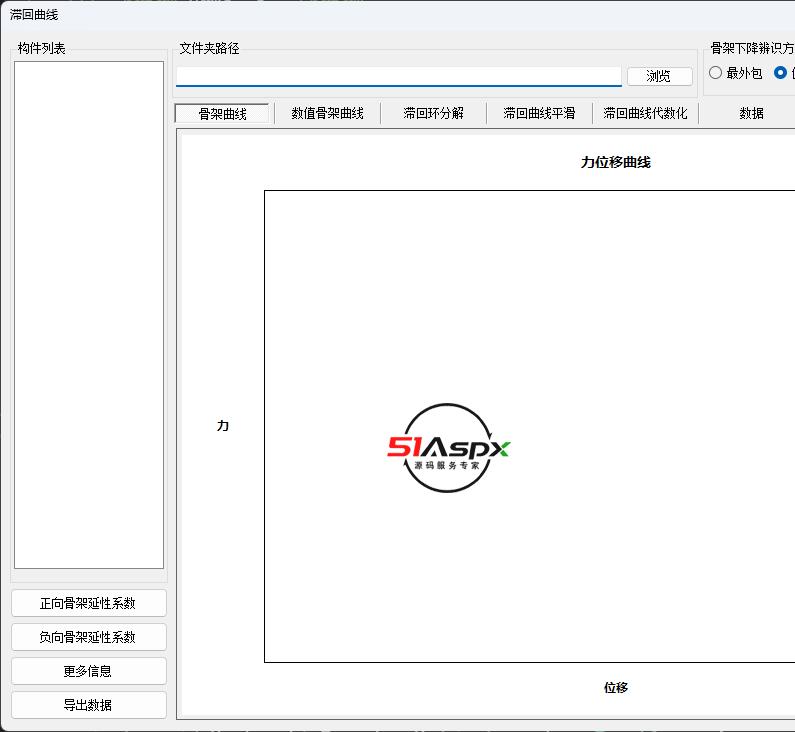
Task: Switch to the 骨架曲线 tab
Action: [222, 113]
